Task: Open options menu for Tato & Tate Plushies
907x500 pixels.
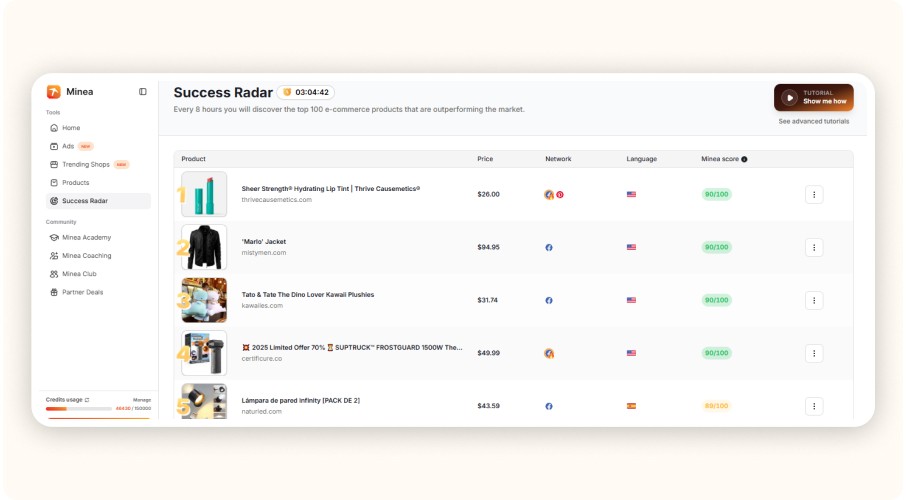Action: (814, 300)
